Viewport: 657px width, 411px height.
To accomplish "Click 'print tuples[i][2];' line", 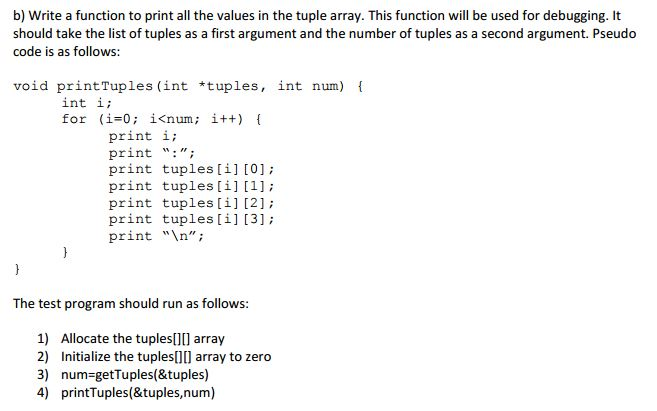I will pos(191,203).
